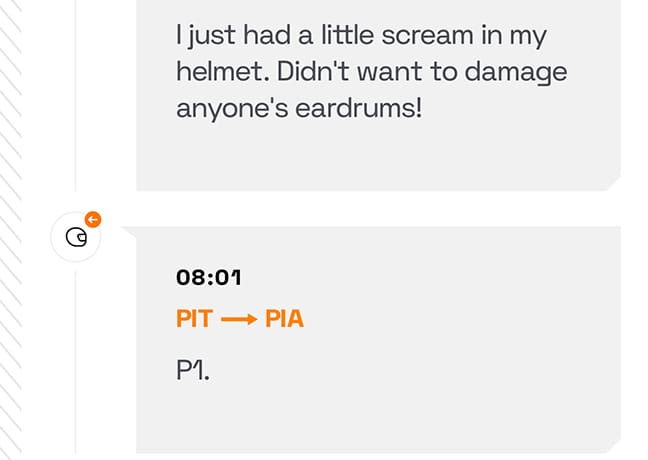
Task: Click the line "anyone's eardrums!"
Action: tap(299, 108)
